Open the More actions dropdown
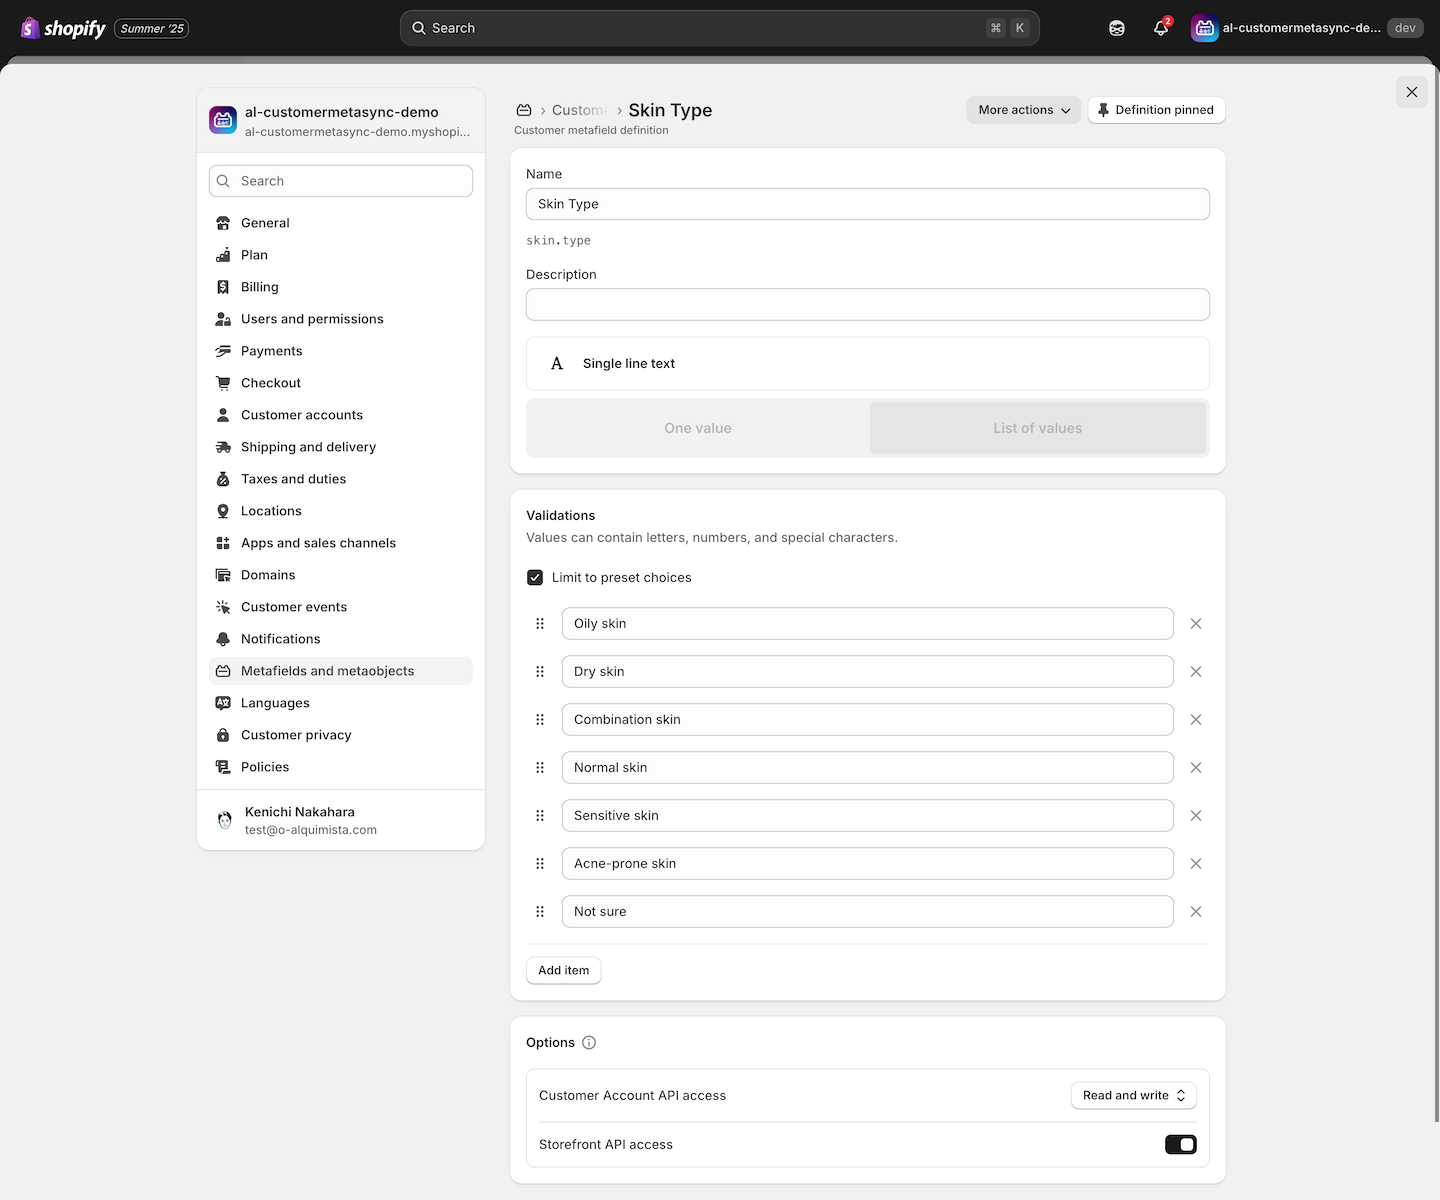 pyautogui.click(x=1023, y=110)
